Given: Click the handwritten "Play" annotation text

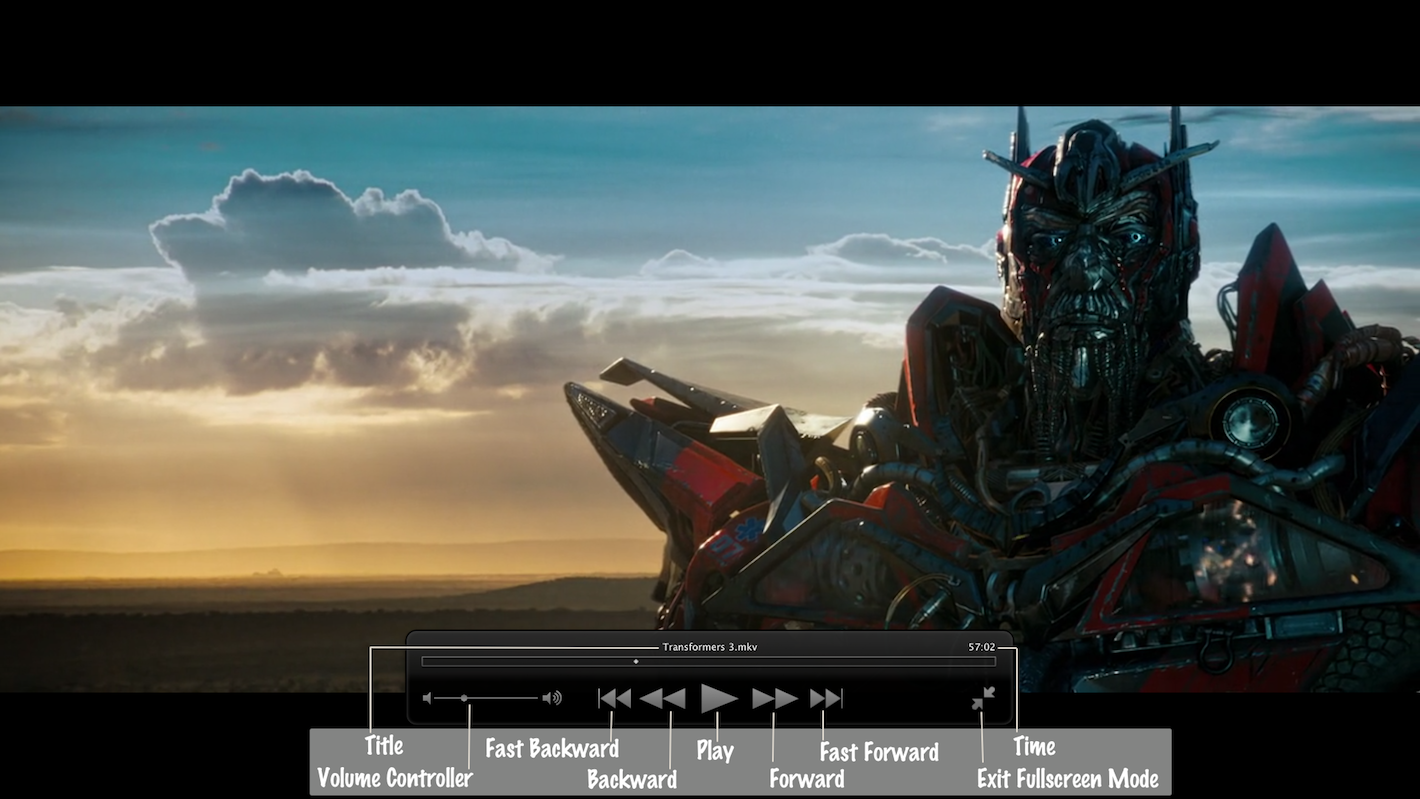Looking at the screenshot, I should 715,751.
